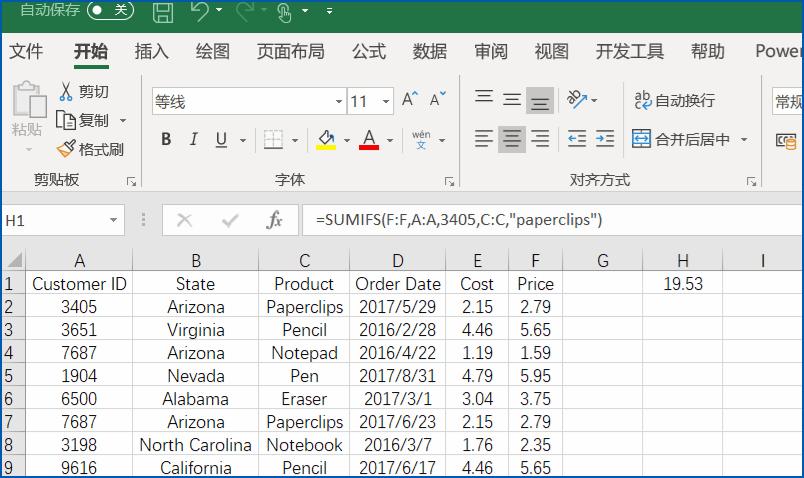804x478 pixels.
Task: Click the Copy icon (复制)
Action: click(66, 121)
